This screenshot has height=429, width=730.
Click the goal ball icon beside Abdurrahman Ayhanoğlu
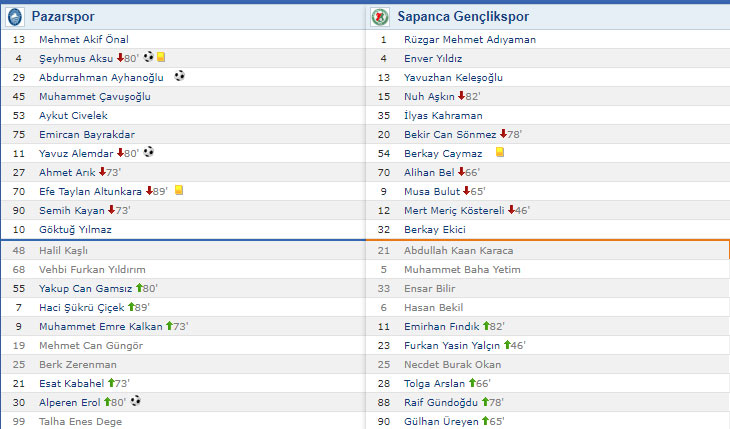click(179, 77)
